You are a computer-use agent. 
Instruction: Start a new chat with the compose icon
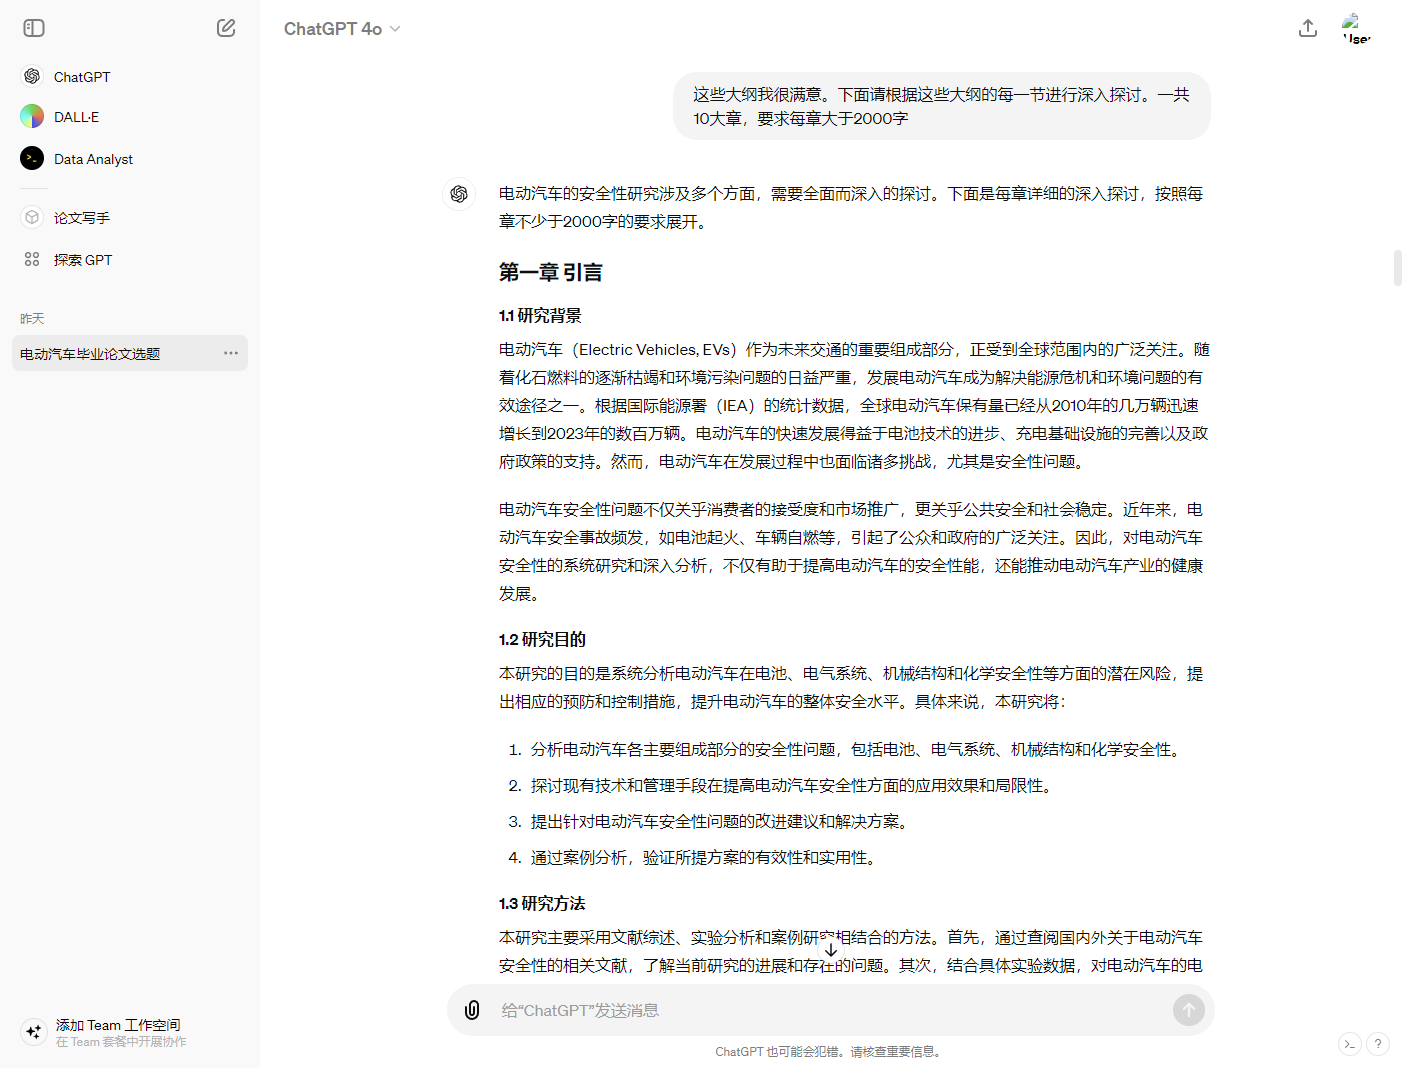pyautogui.click(x=226, y=28)
